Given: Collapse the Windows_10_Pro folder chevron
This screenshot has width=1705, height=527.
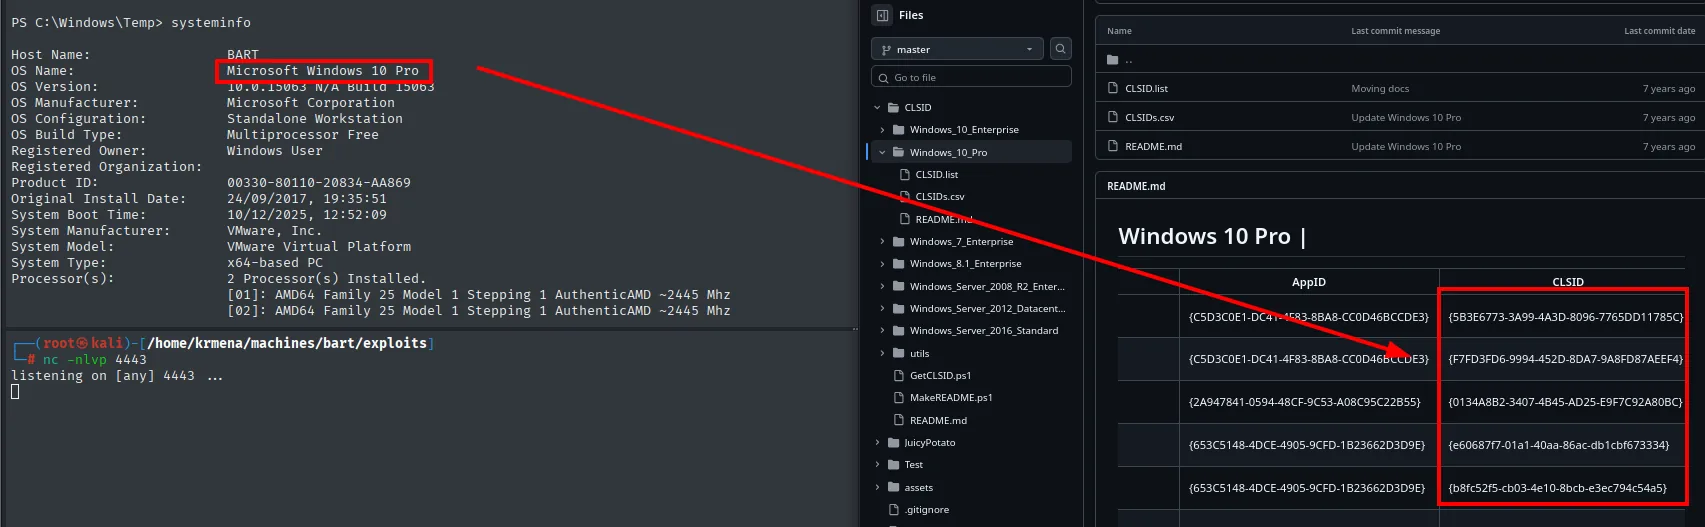Looking at the screenshot, I should tap(882, 152).
